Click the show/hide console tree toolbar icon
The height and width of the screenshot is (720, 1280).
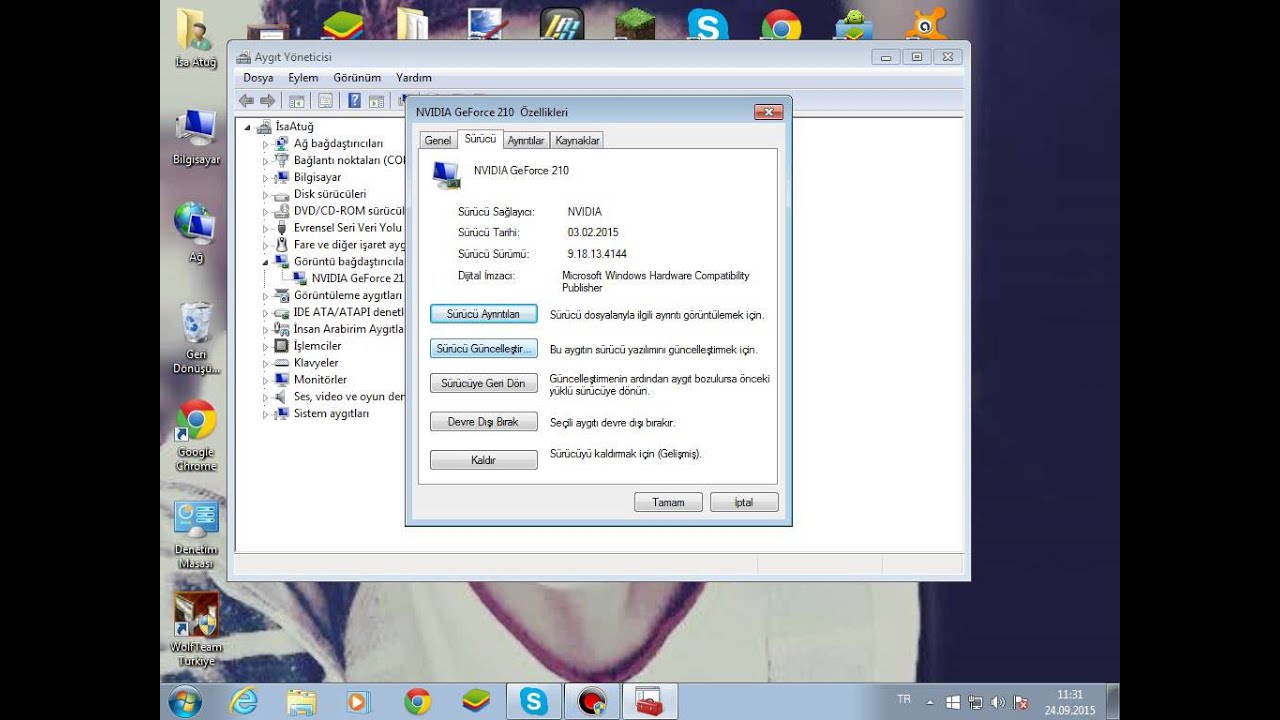pyautogui.click(x=297, y=101)
